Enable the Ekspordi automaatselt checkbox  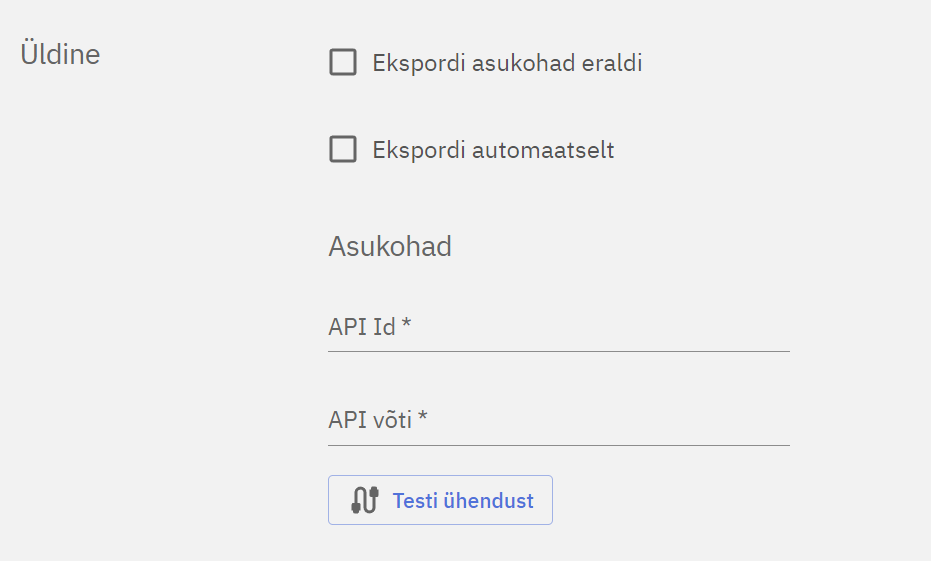tap(343, 150)
